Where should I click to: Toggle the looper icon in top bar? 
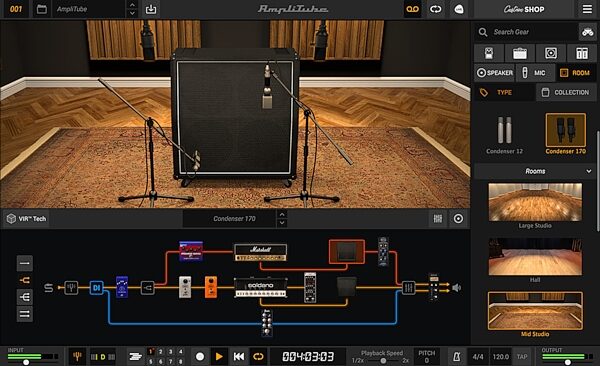[x=435, y=9]
